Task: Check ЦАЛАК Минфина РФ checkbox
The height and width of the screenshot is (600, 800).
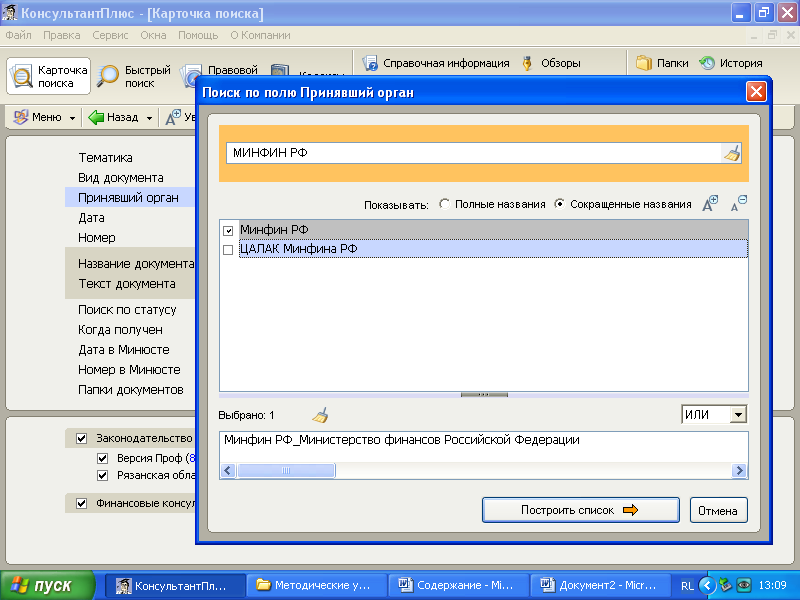Action: (228, 250)
